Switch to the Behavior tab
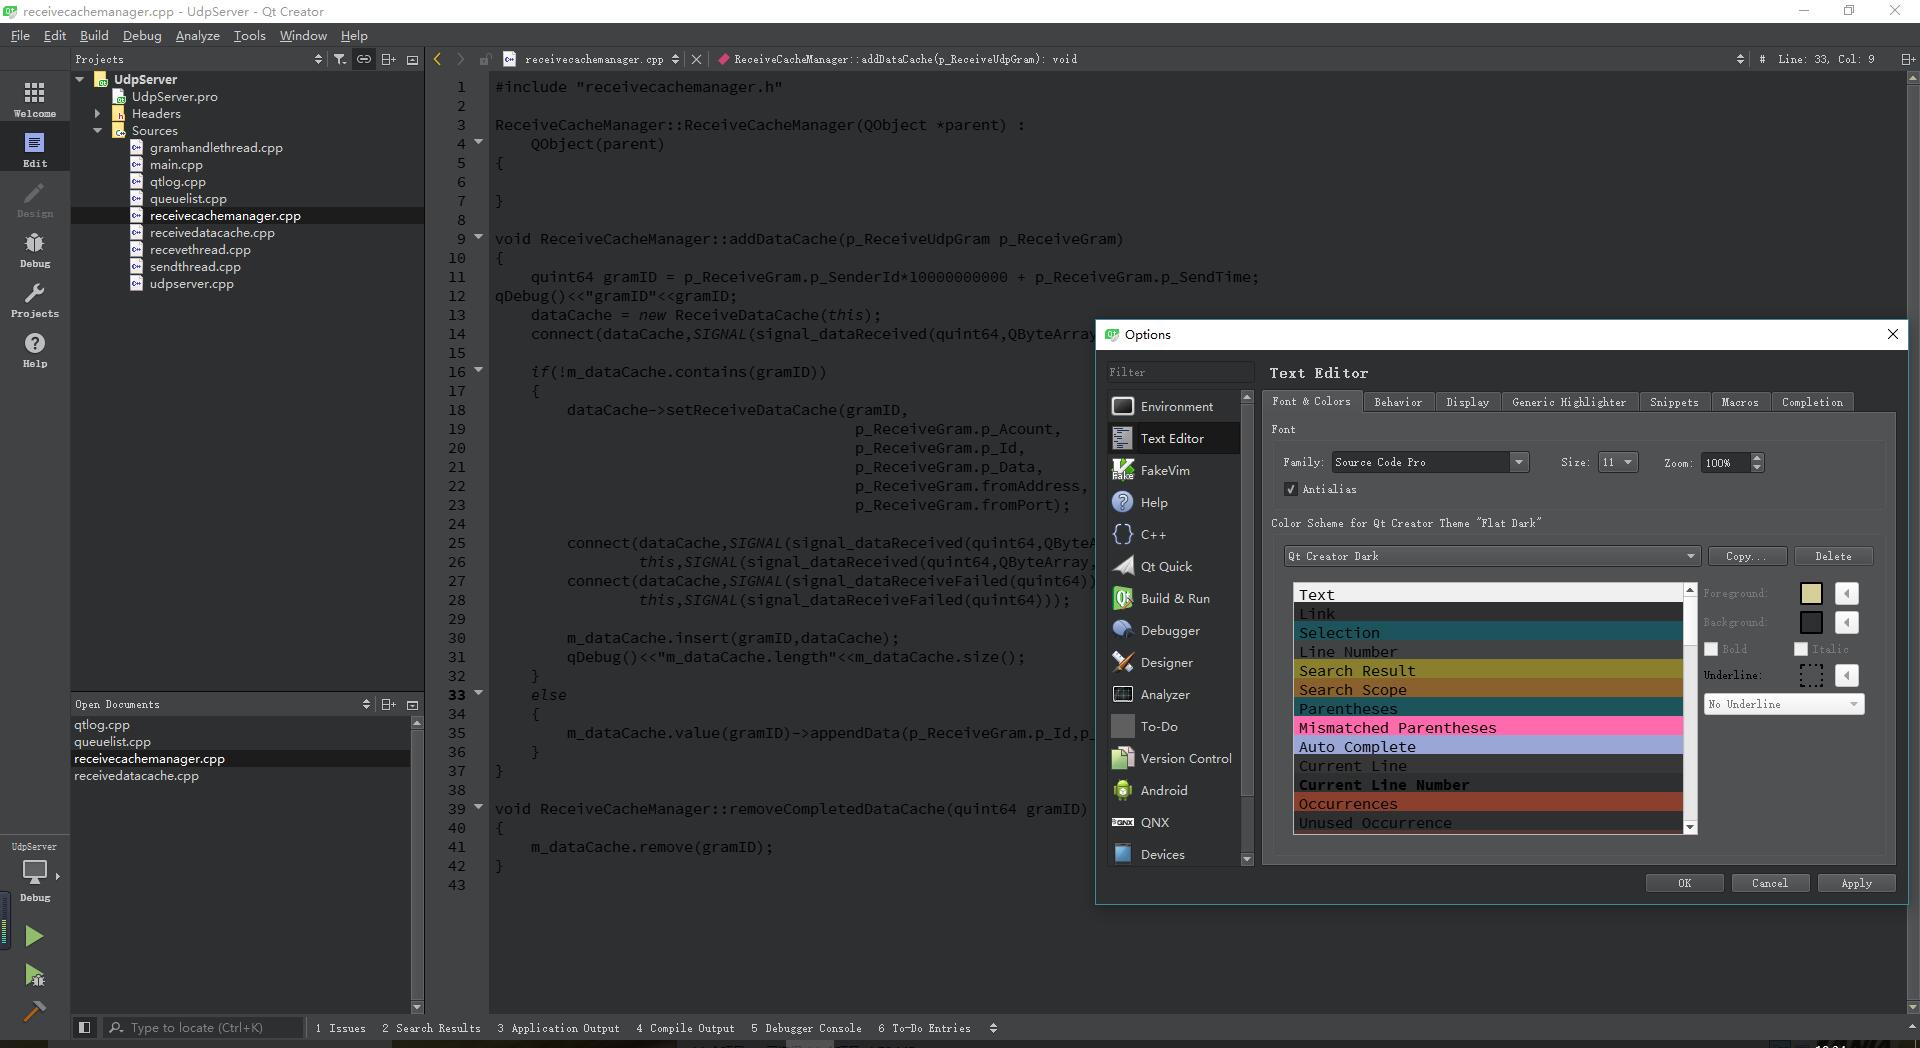 coord(1397,402)
